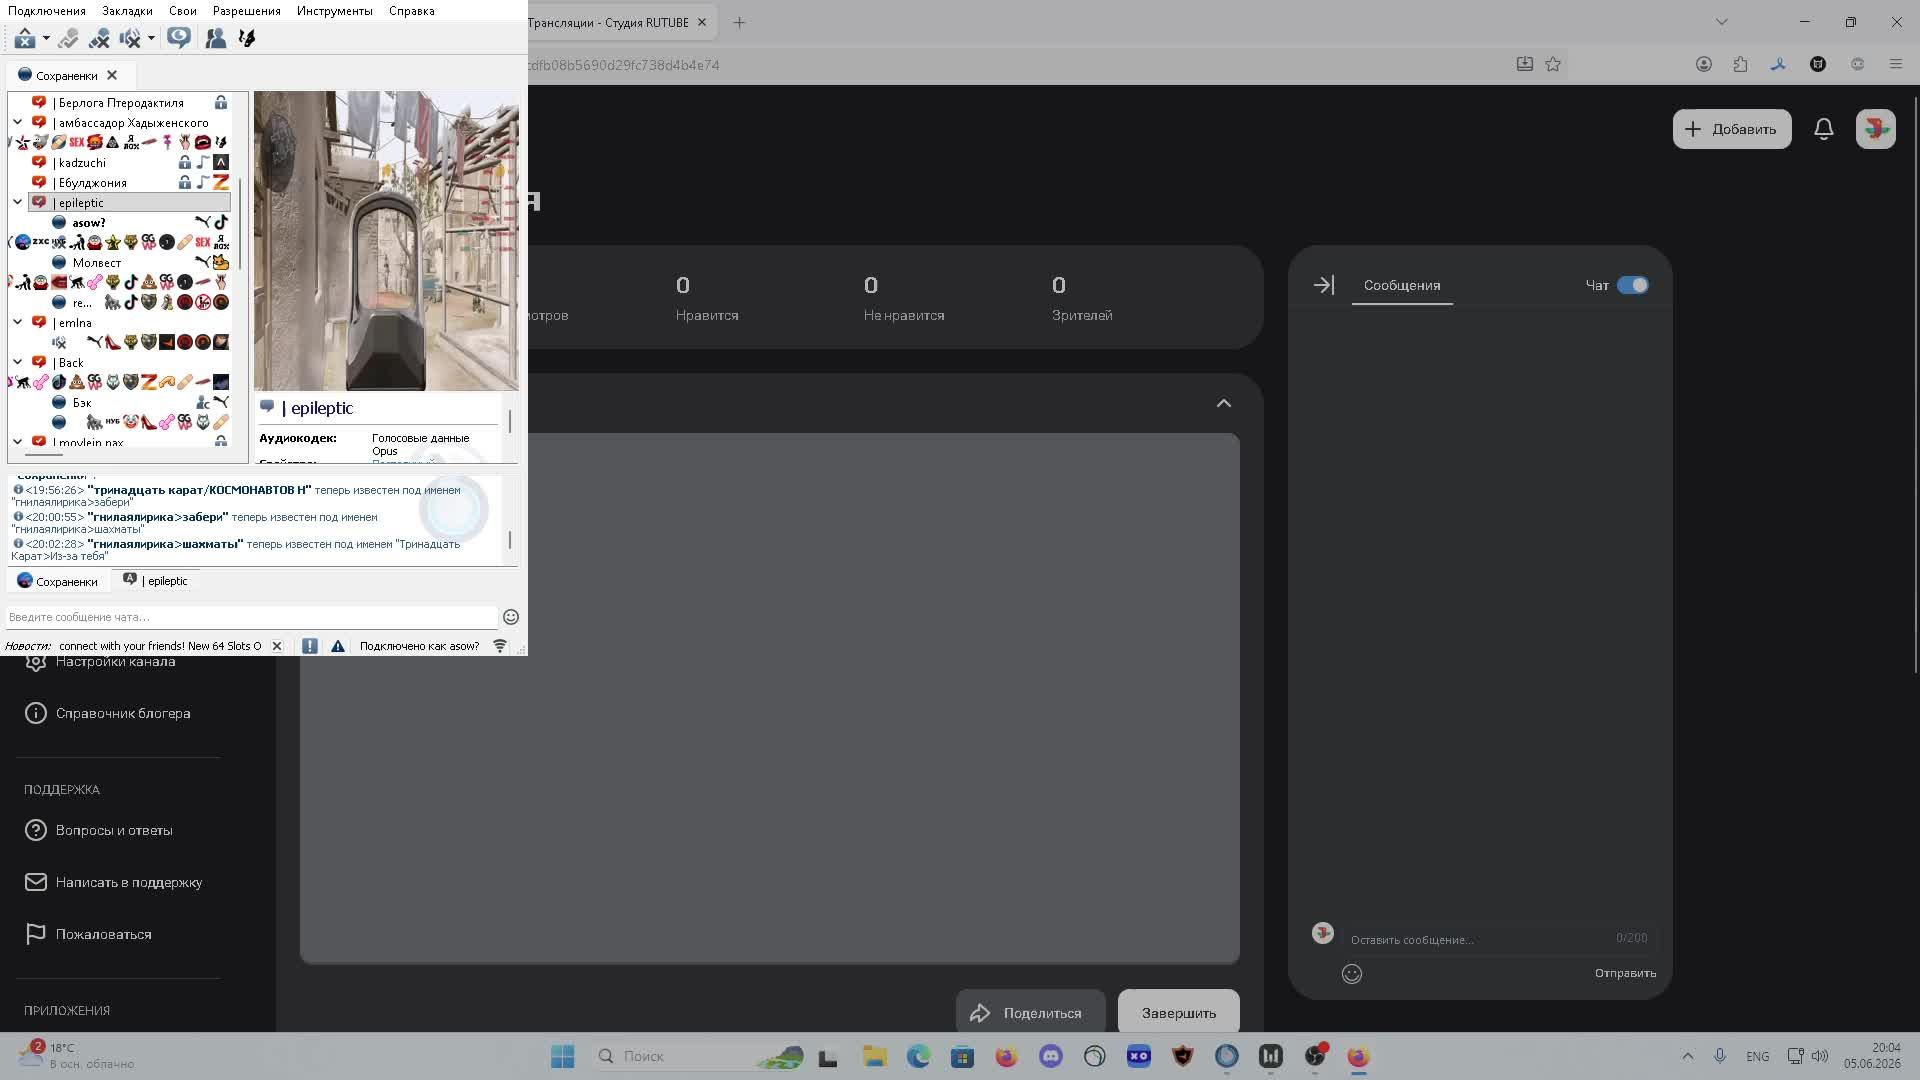Viewport: 1920px width, 1080px height.
Task: Open the dropdown arrow beside the speaker-mute icon
Action: [x=151, y=38]
